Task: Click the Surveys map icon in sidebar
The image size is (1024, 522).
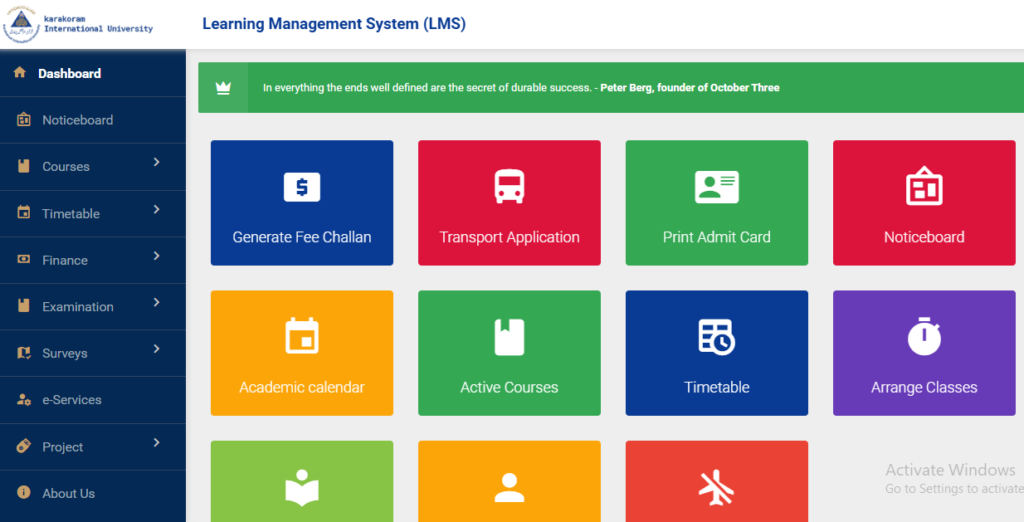Action: click(x=24, y=353)
